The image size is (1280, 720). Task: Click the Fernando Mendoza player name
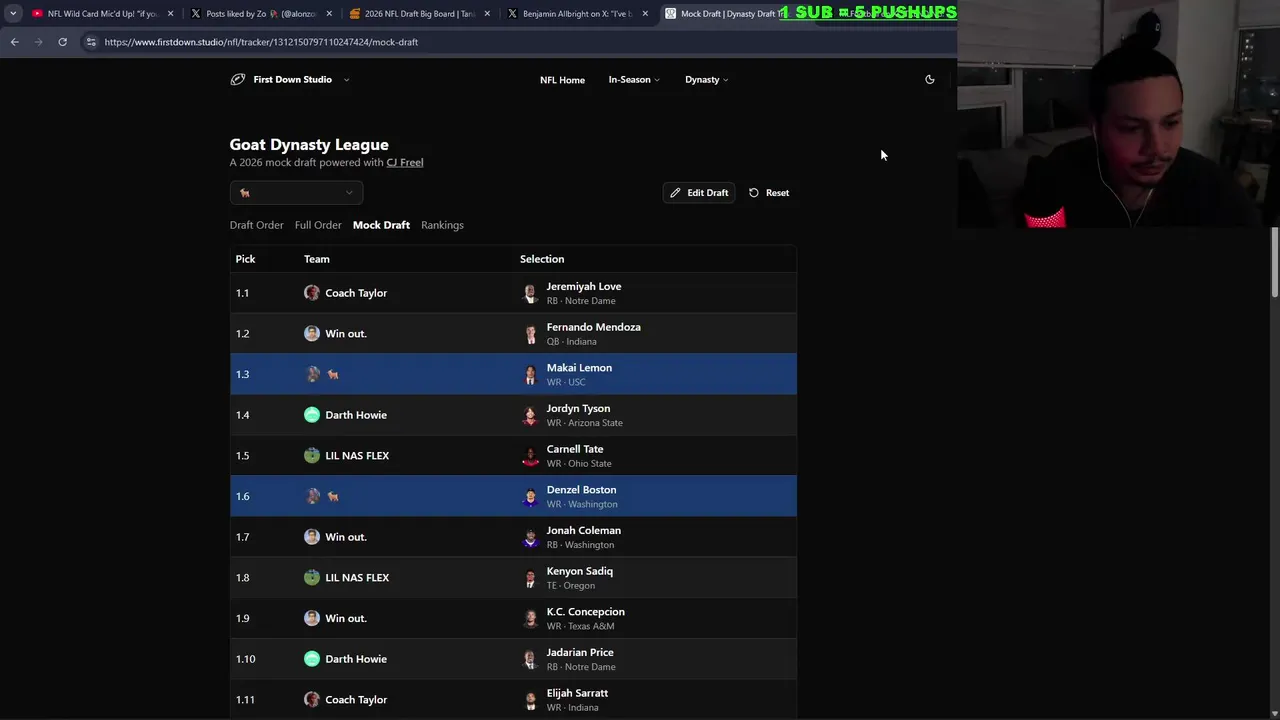[x=593, y=327]
